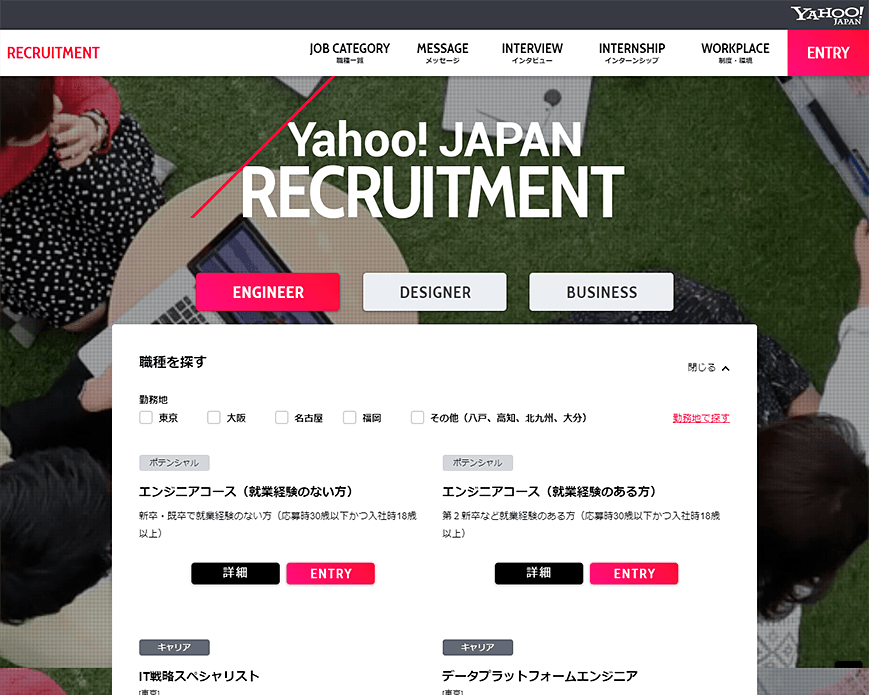Open the MESSAGE navigation menu
Screen dimensions: 869x695
pyautogui.click(x=442, y=52)
